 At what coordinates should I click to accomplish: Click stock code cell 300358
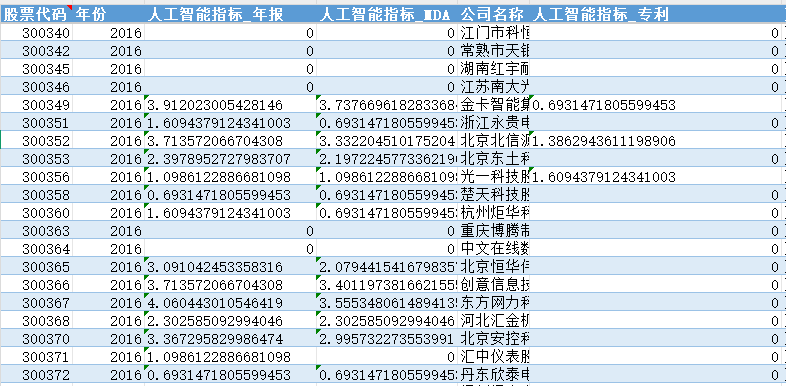tap(37, 195)
